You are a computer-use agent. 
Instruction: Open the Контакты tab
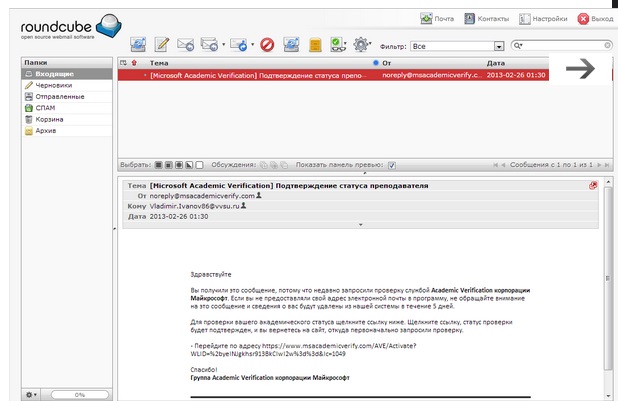[x=486, y=19]
